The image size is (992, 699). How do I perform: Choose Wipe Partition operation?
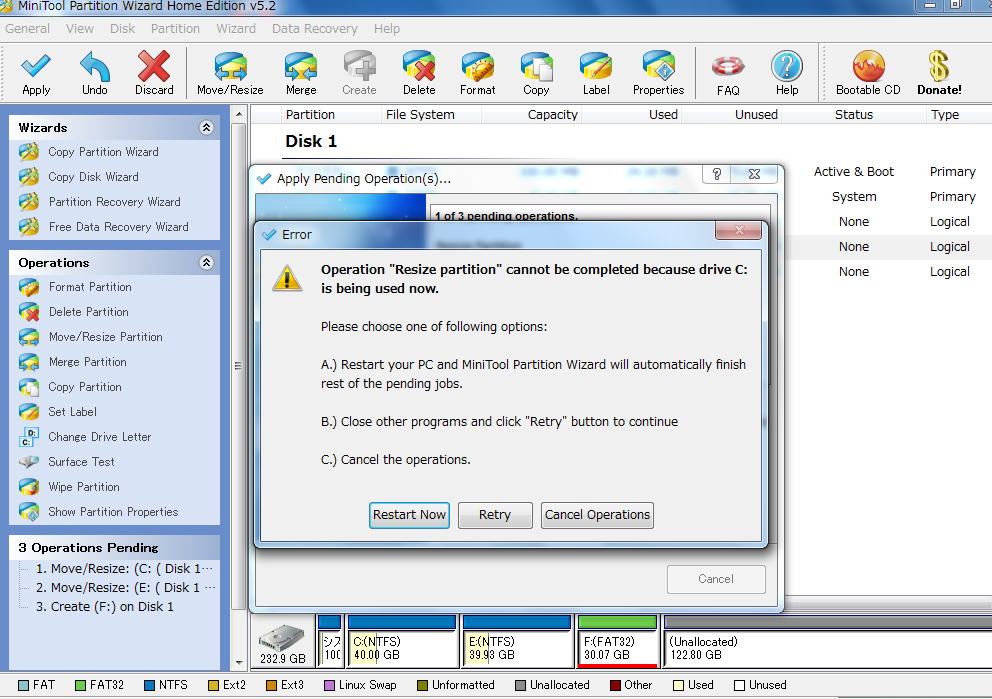click(x=84, y=486)
